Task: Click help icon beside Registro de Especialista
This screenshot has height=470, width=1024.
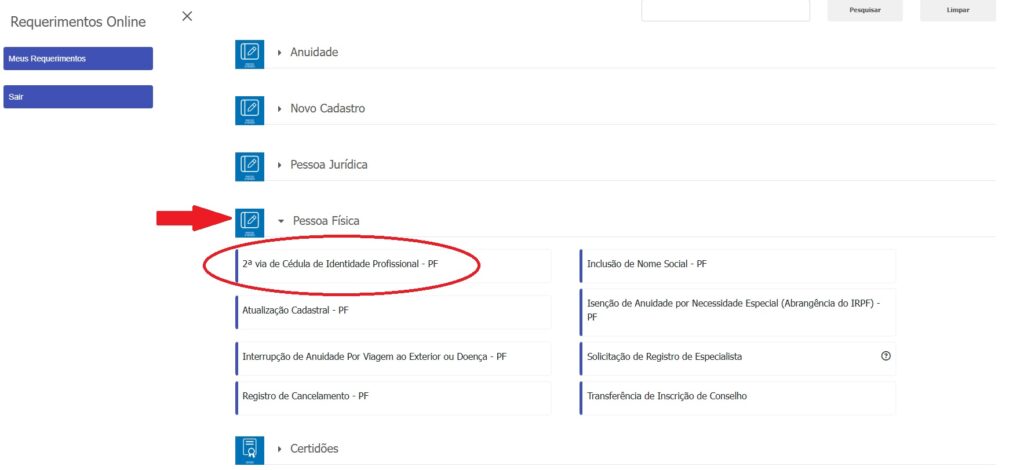Action: point(885,356)
